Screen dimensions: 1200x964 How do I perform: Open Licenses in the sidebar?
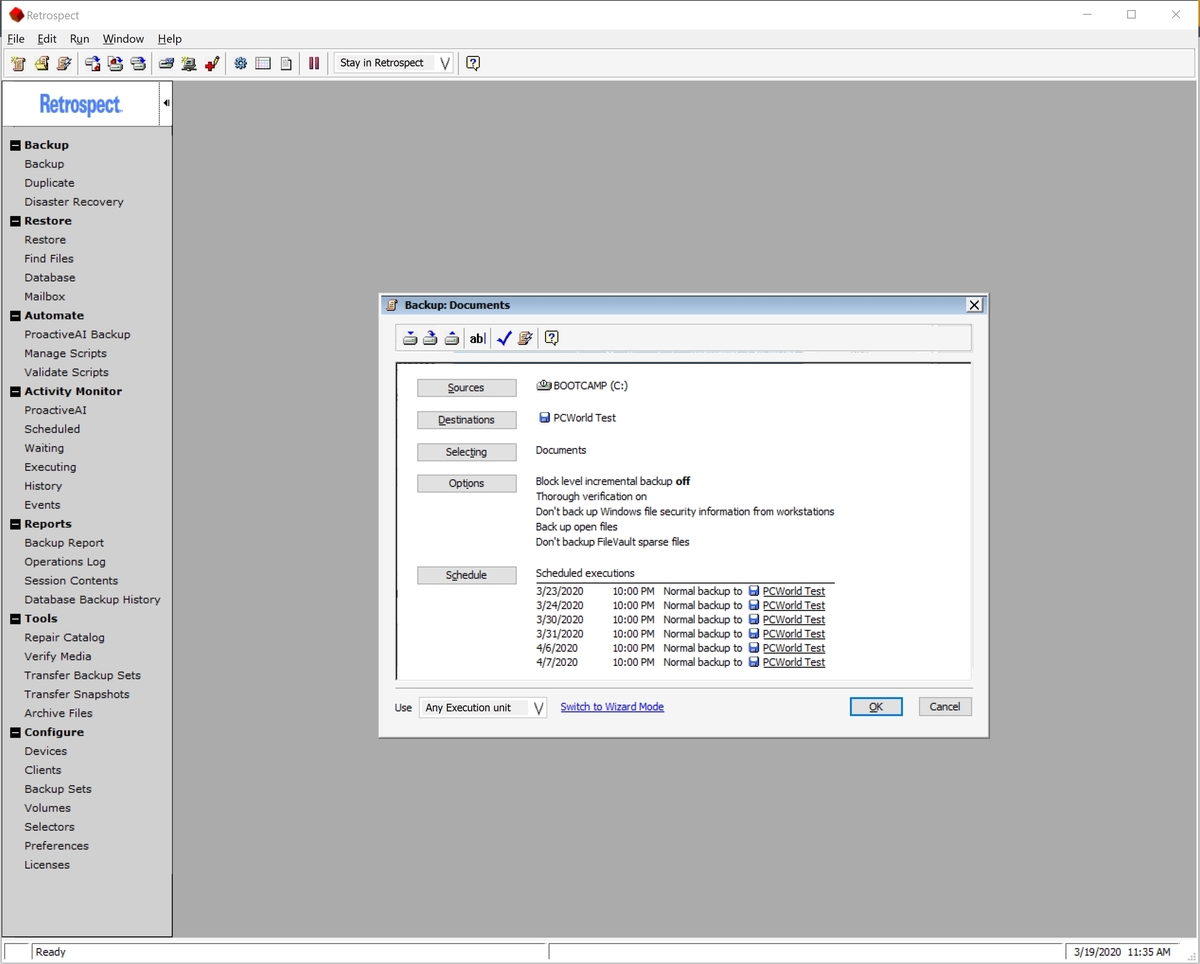[47, 866]
